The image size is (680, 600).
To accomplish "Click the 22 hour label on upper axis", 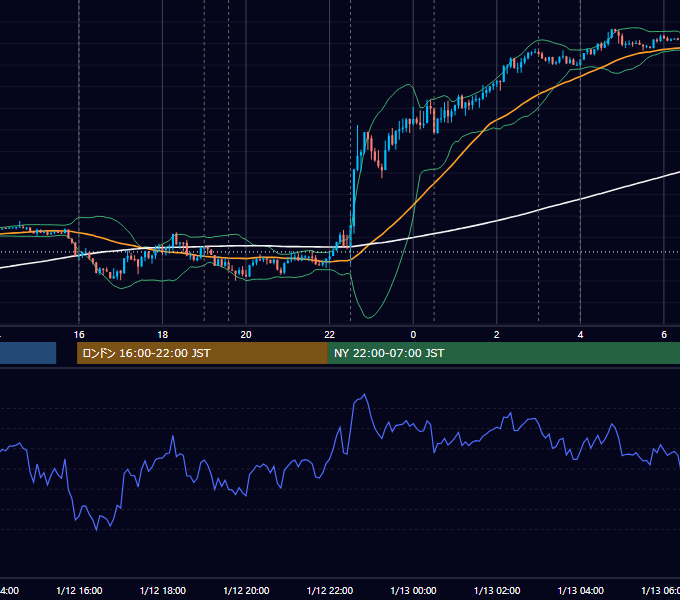I will click(x=330, y=334).
